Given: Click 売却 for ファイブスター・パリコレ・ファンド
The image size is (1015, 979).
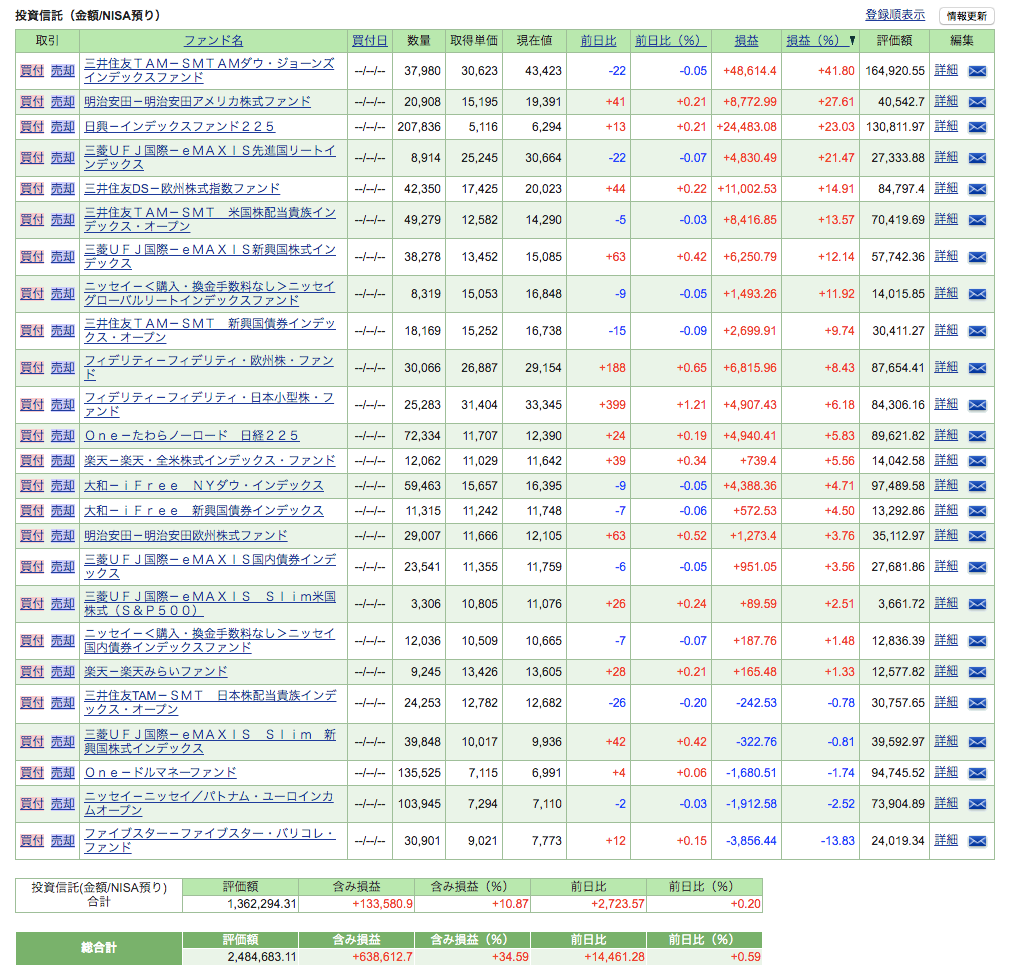Looking at the screenshot, I should pos(63,841).
